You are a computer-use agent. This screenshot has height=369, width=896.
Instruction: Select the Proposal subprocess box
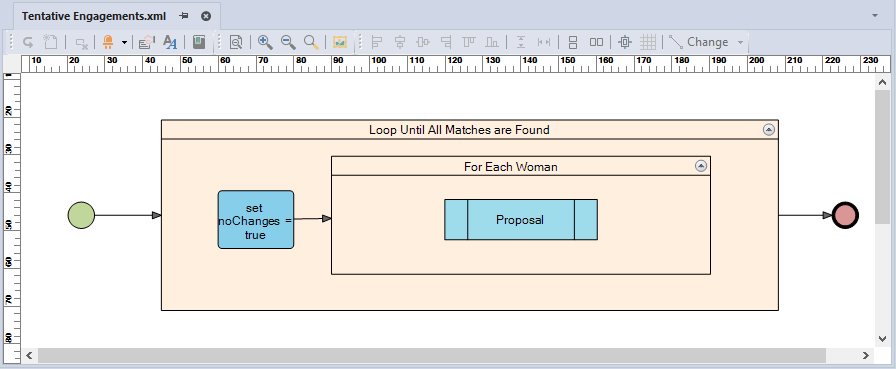tap(521, 220)
